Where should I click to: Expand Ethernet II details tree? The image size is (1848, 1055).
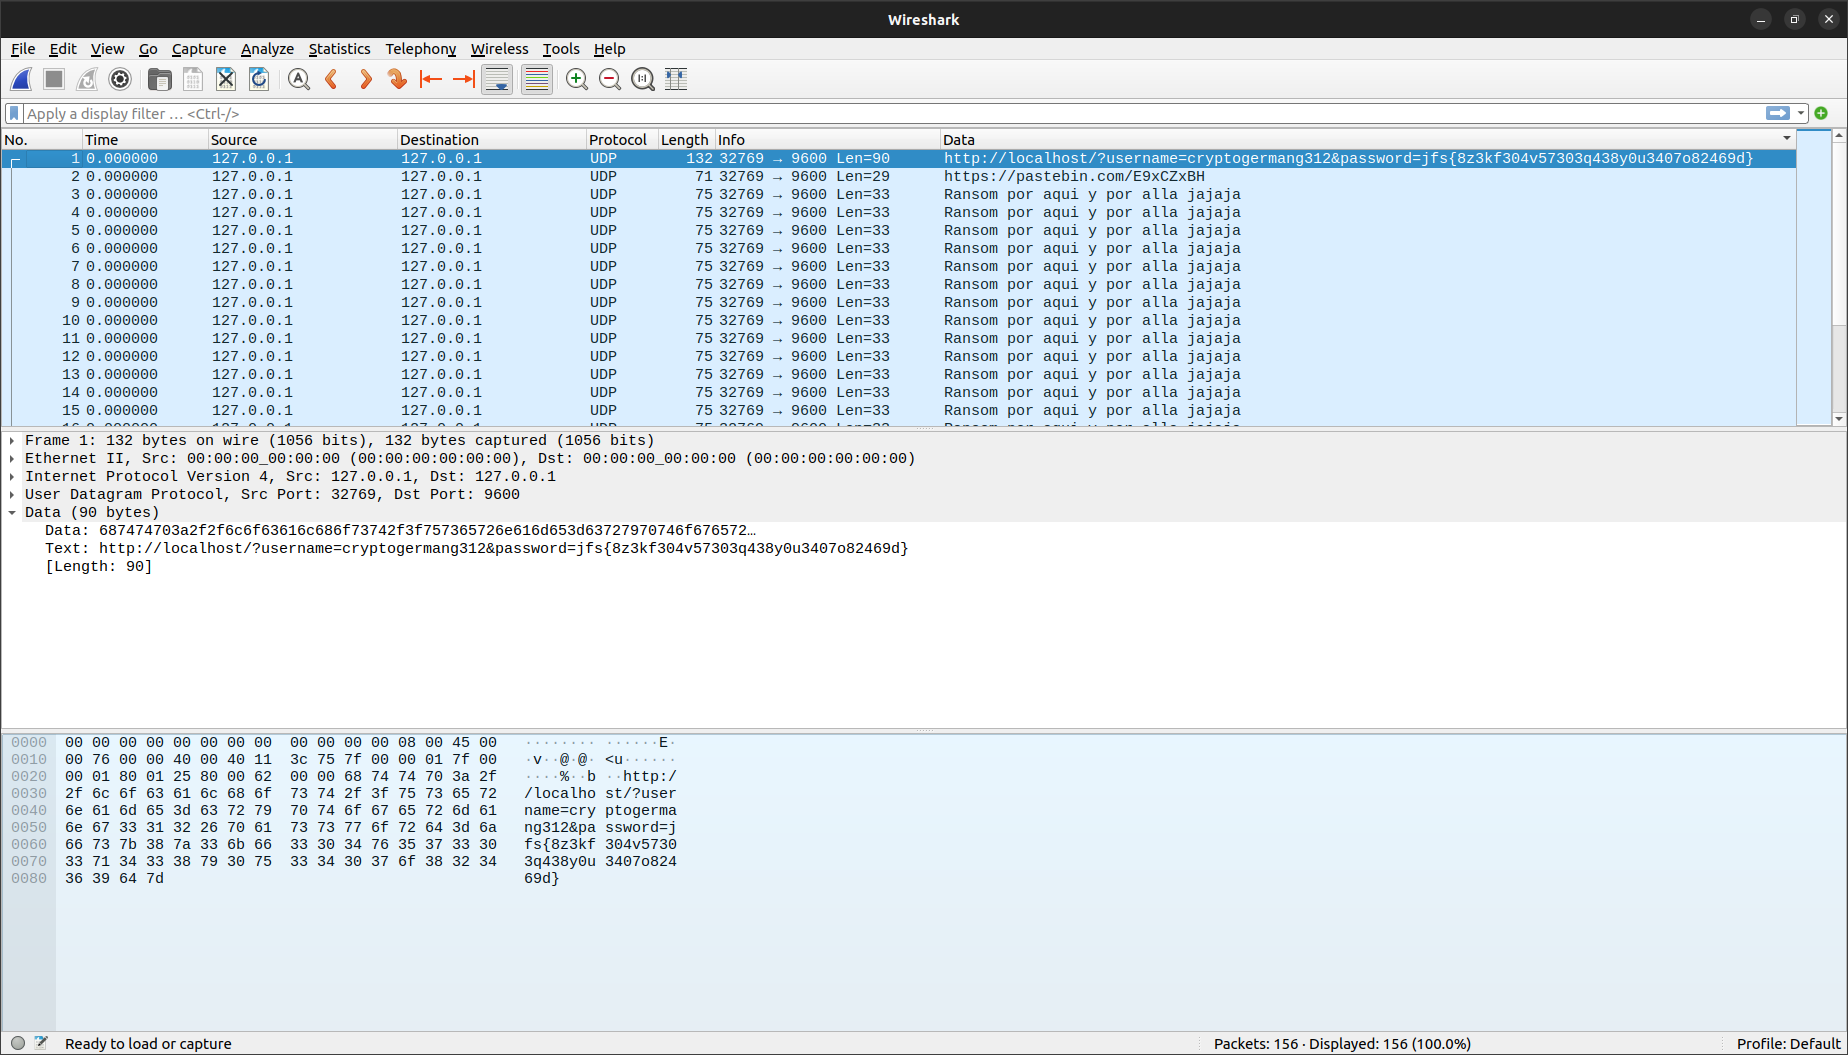(12, 458)
